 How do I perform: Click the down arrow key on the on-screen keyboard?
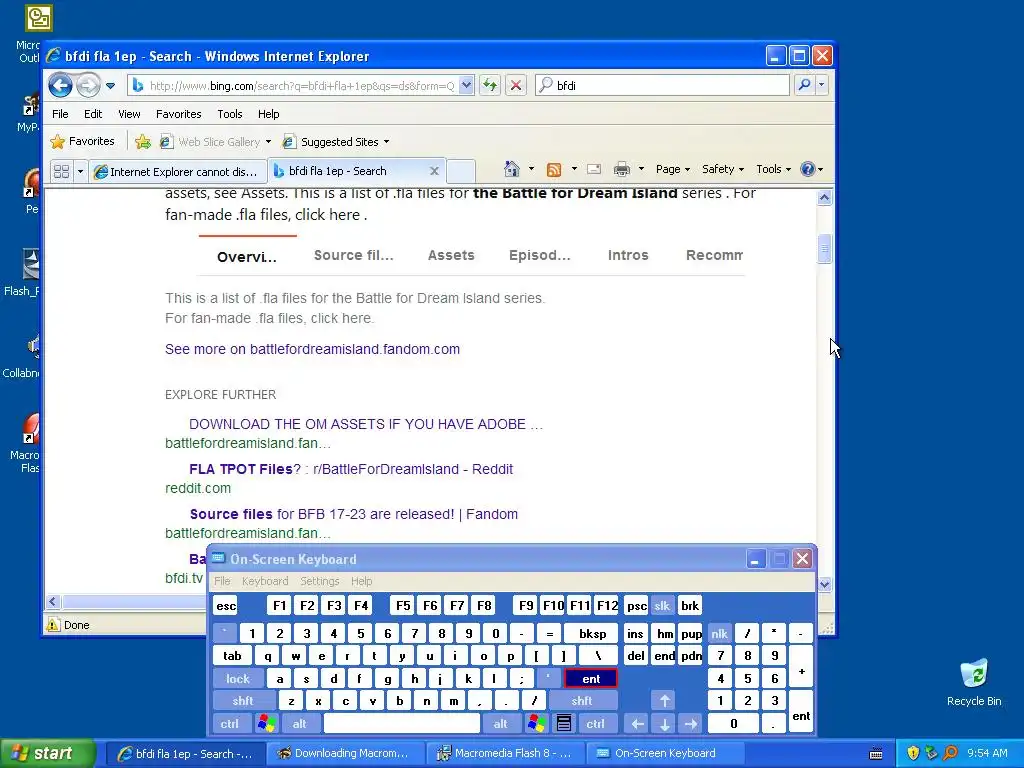(664, 724)
